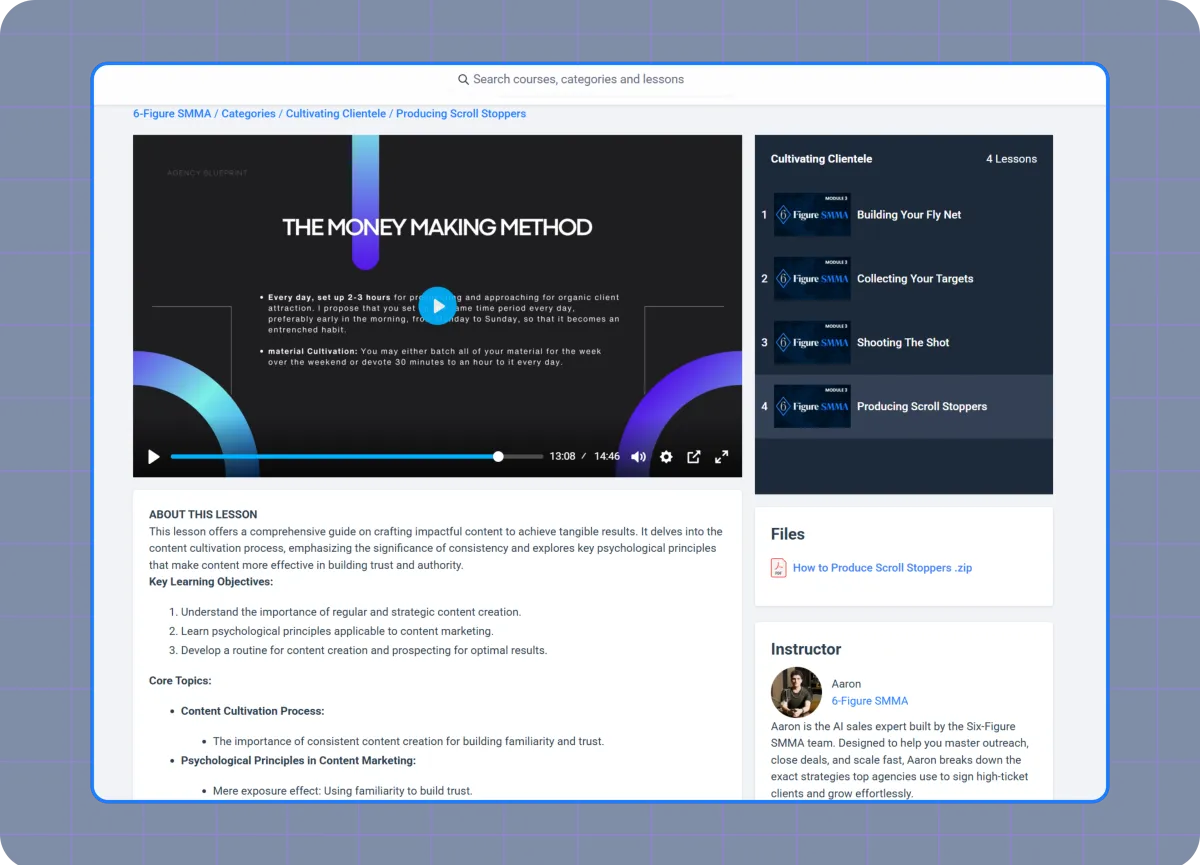The image size is (1200, 865).
Task: Click the large blue play button on video
Action: point(437,306)
